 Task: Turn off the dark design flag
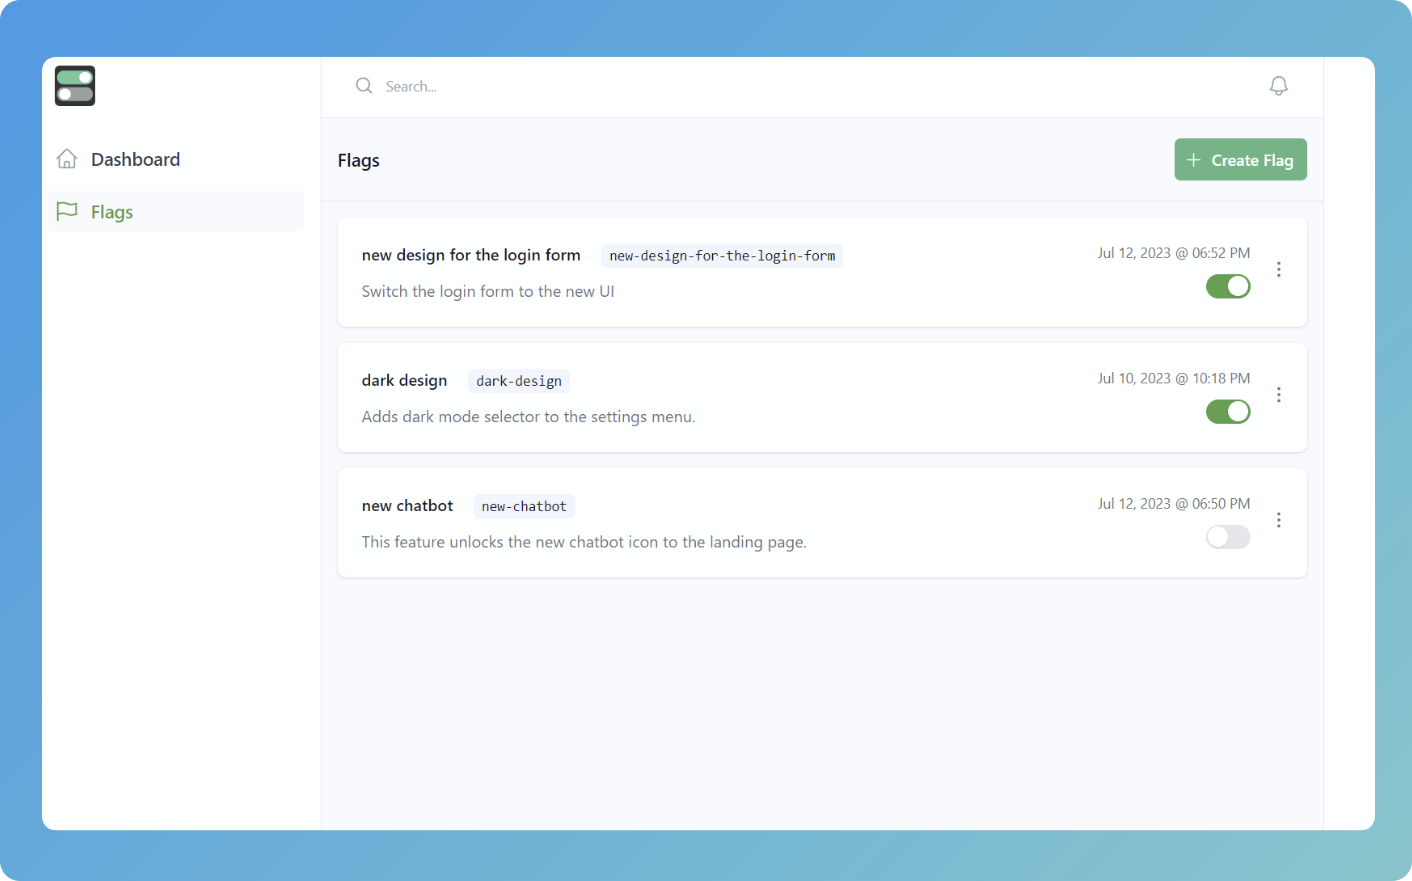point(1228,411)
